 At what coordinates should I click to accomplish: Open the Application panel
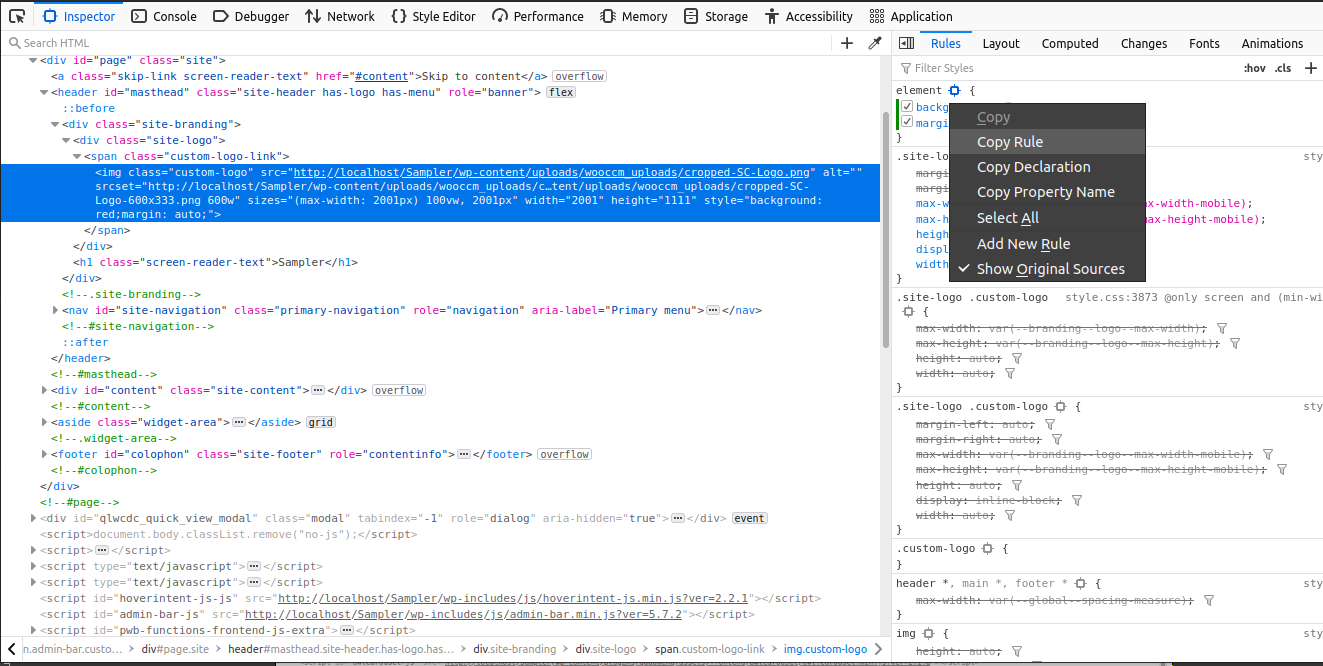pyautogui.click(x=911, y=16)
